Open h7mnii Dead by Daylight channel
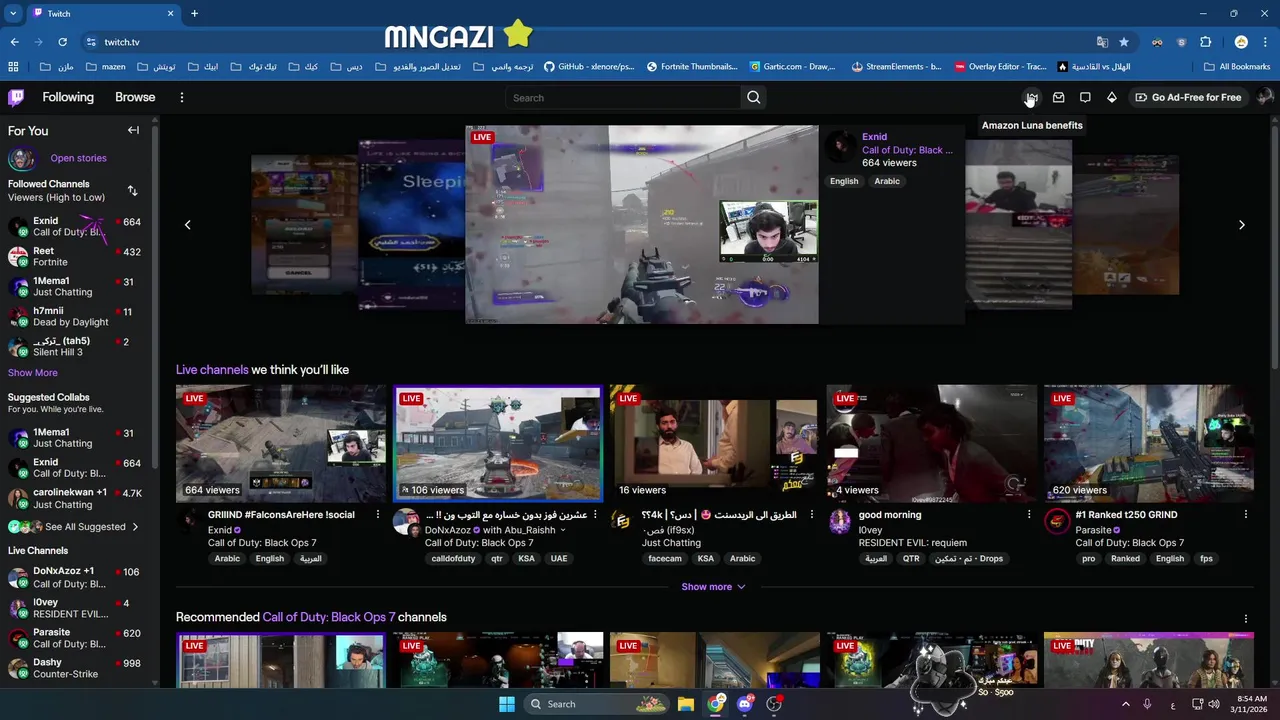This screenshot has height=720, width=1280. click(76, 316)
